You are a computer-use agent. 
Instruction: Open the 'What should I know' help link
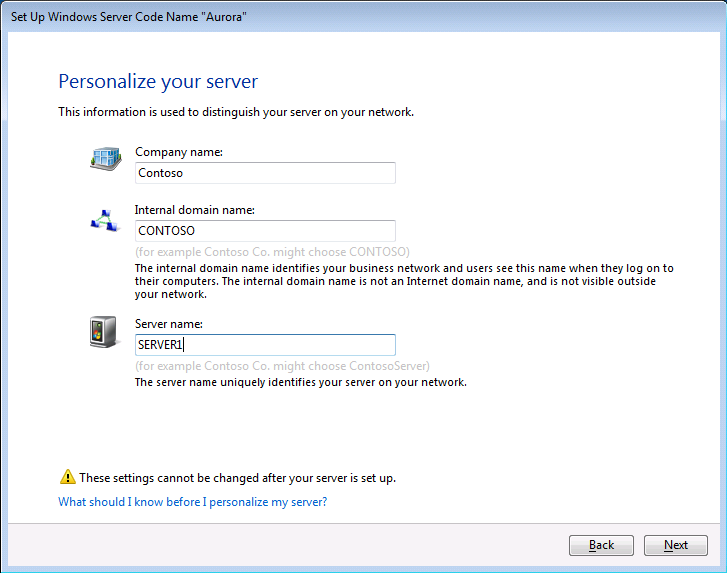point(192,502)
